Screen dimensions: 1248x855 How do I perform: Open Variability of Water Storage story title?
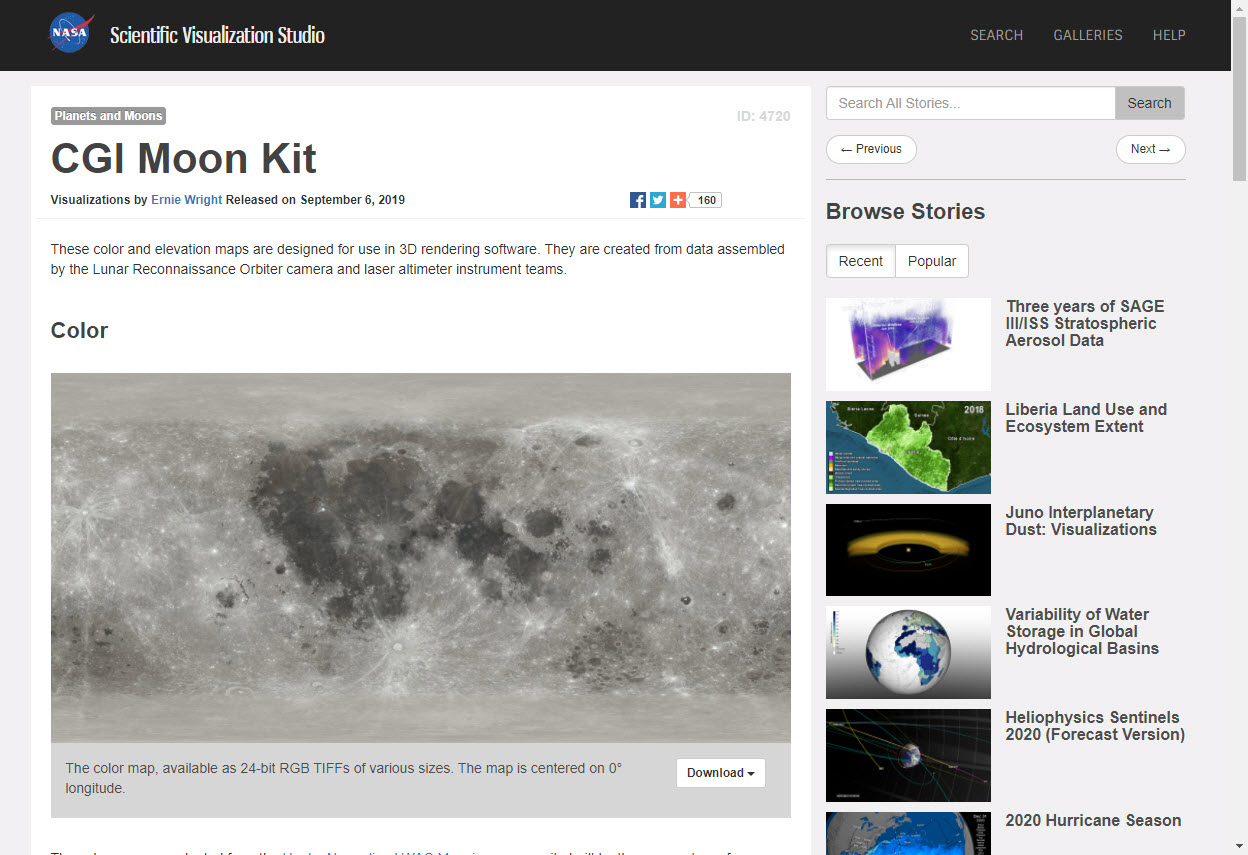1082,631
